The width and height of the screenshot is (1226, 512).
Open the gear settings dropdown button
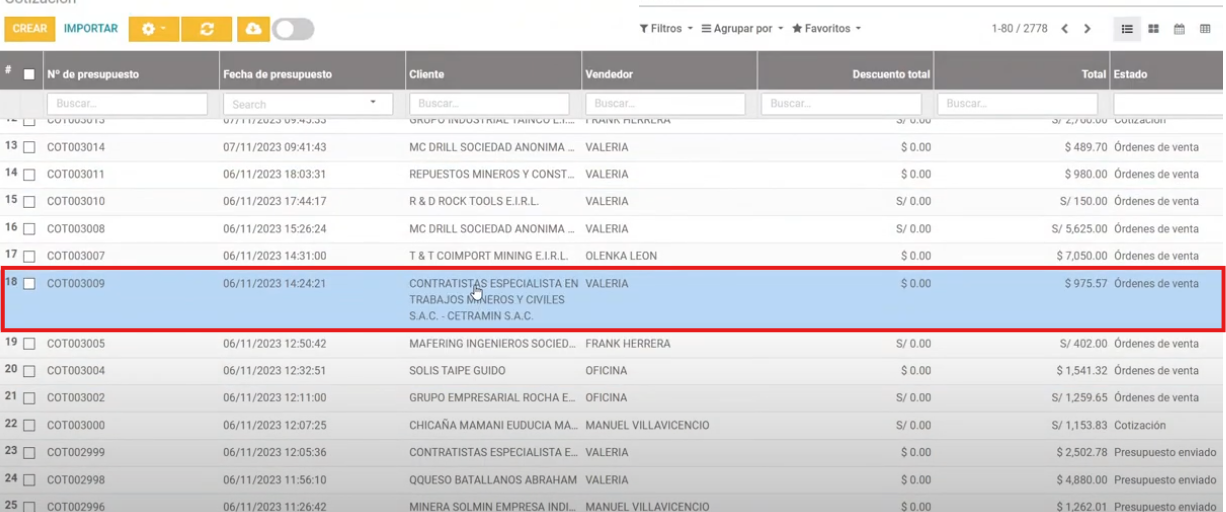coord(153,29)
